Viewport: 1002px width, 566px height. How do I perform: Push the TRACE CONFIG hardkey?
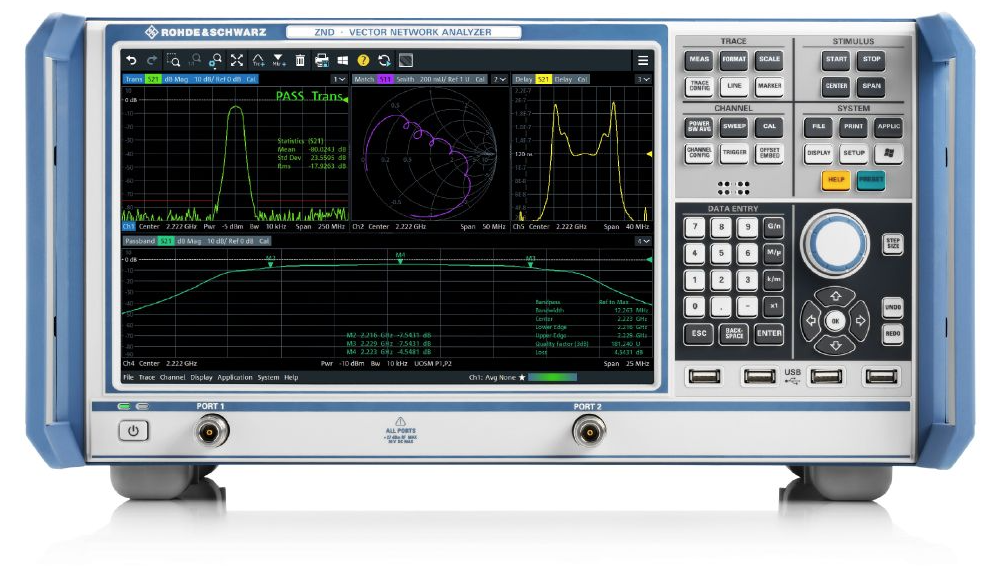click(x=699, y=86)
